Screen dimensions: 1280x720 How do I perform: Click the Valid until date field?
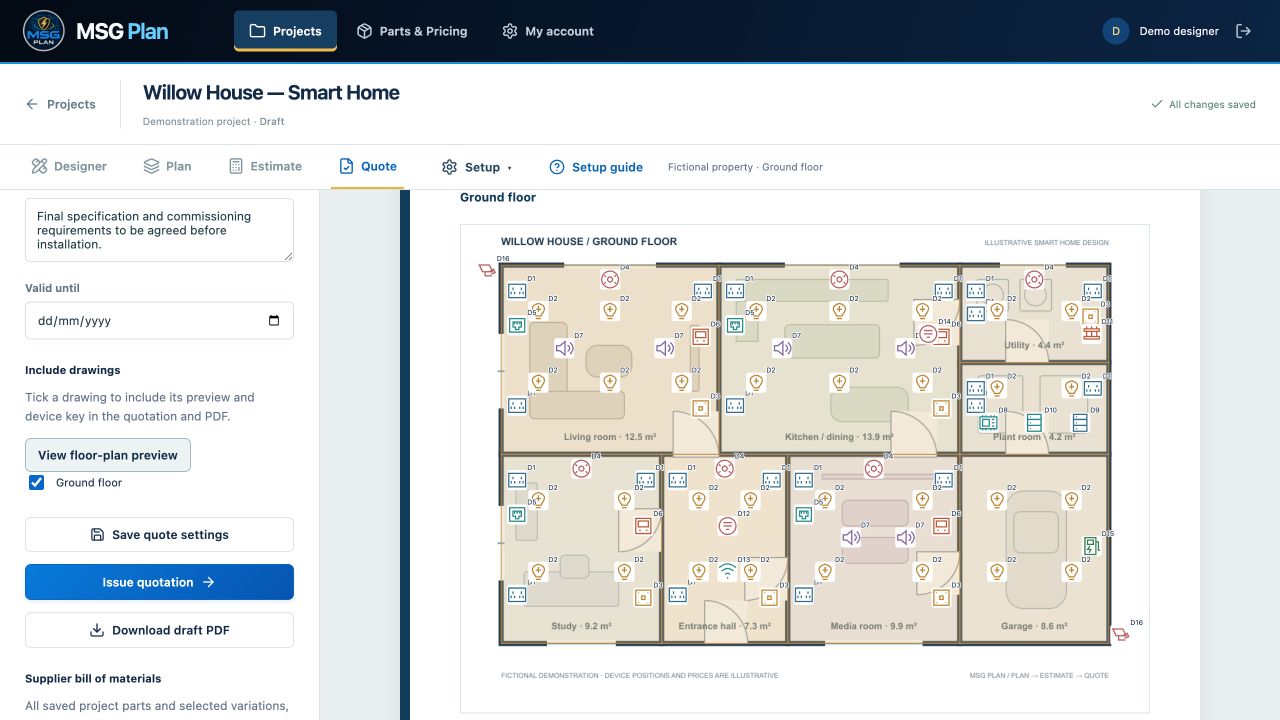click(x=159, y=321)
